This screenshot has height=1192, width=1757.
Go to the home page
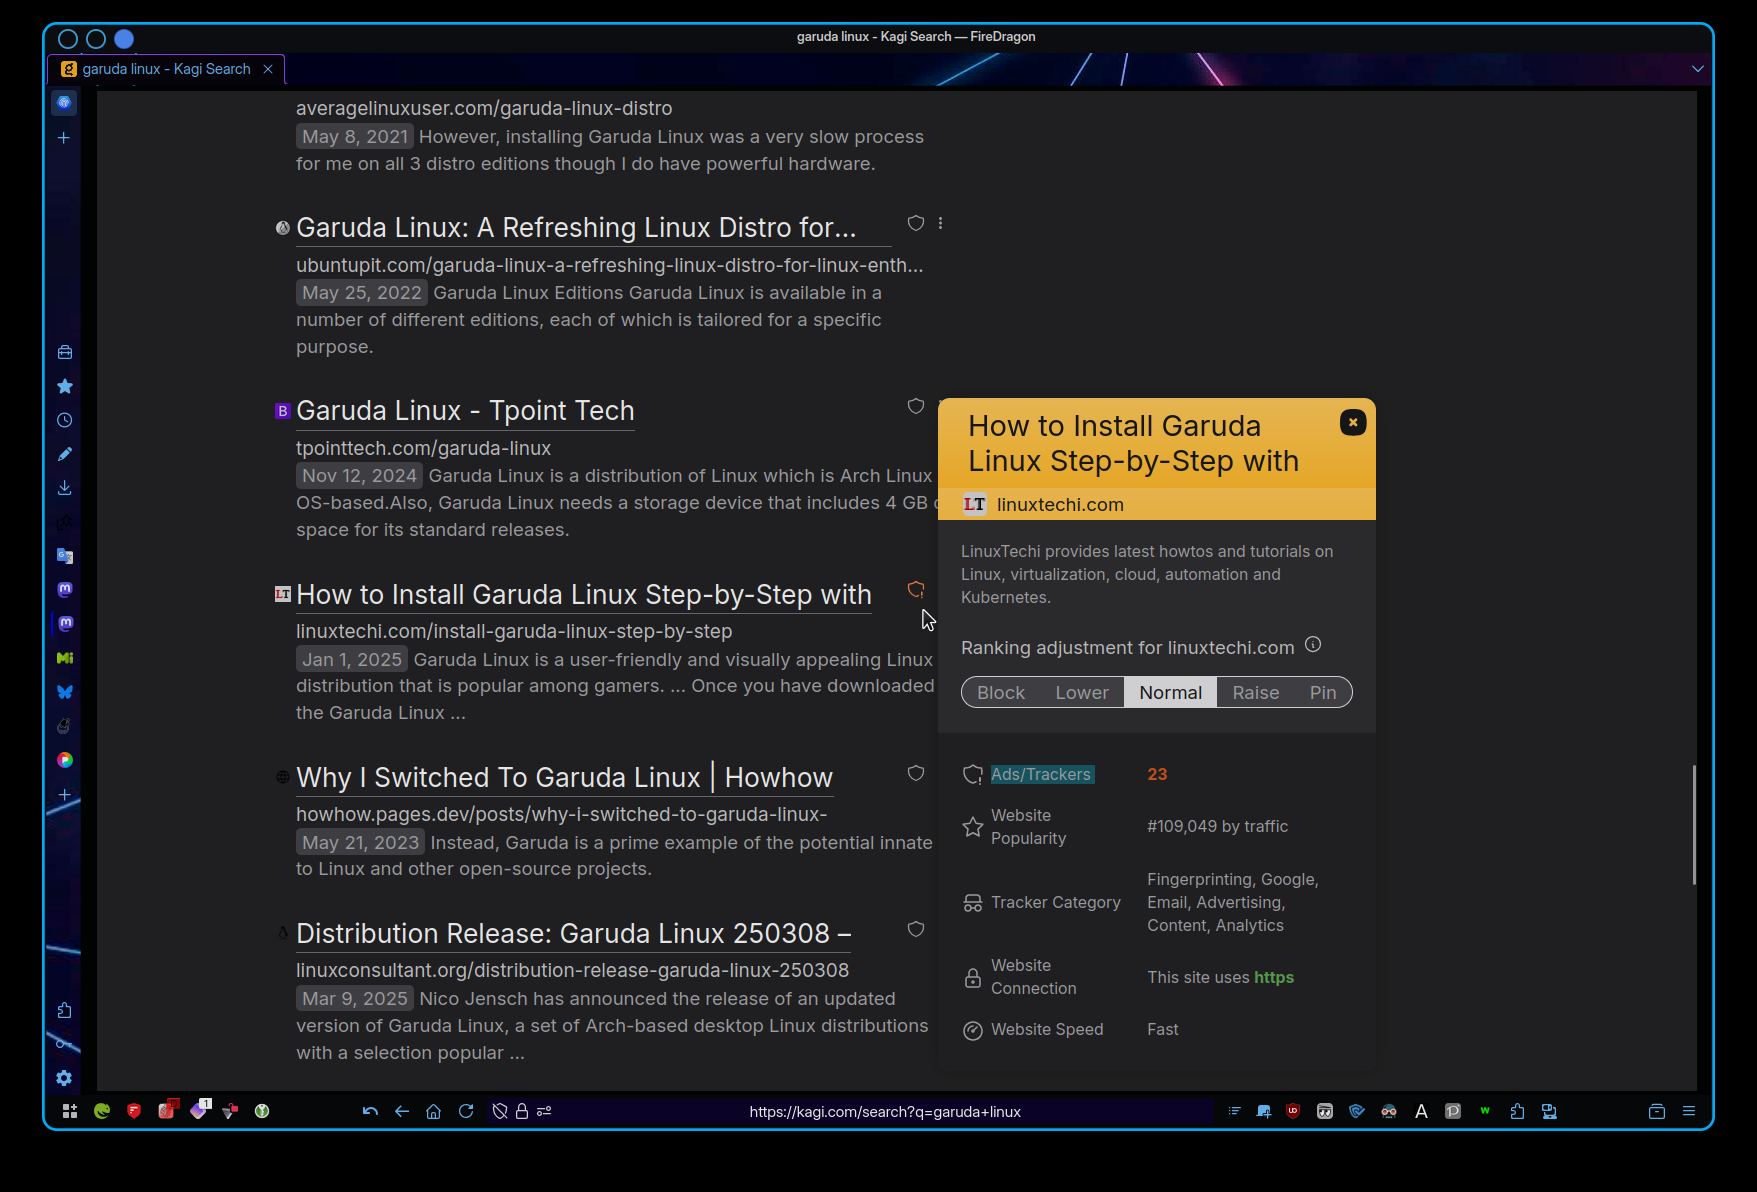coord(434,1111)
